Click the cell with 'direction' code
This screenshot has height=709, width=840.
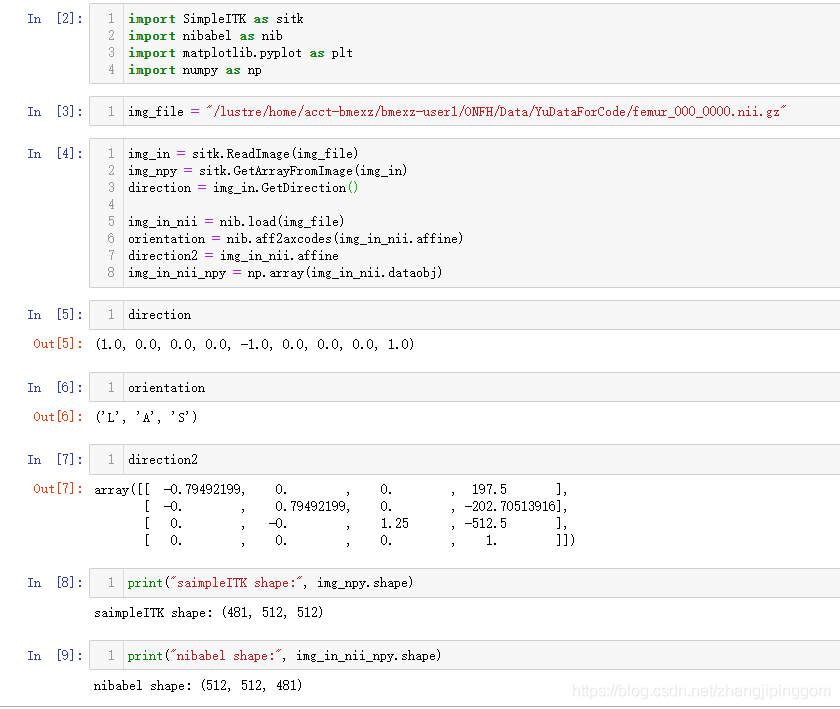point(464,315)
